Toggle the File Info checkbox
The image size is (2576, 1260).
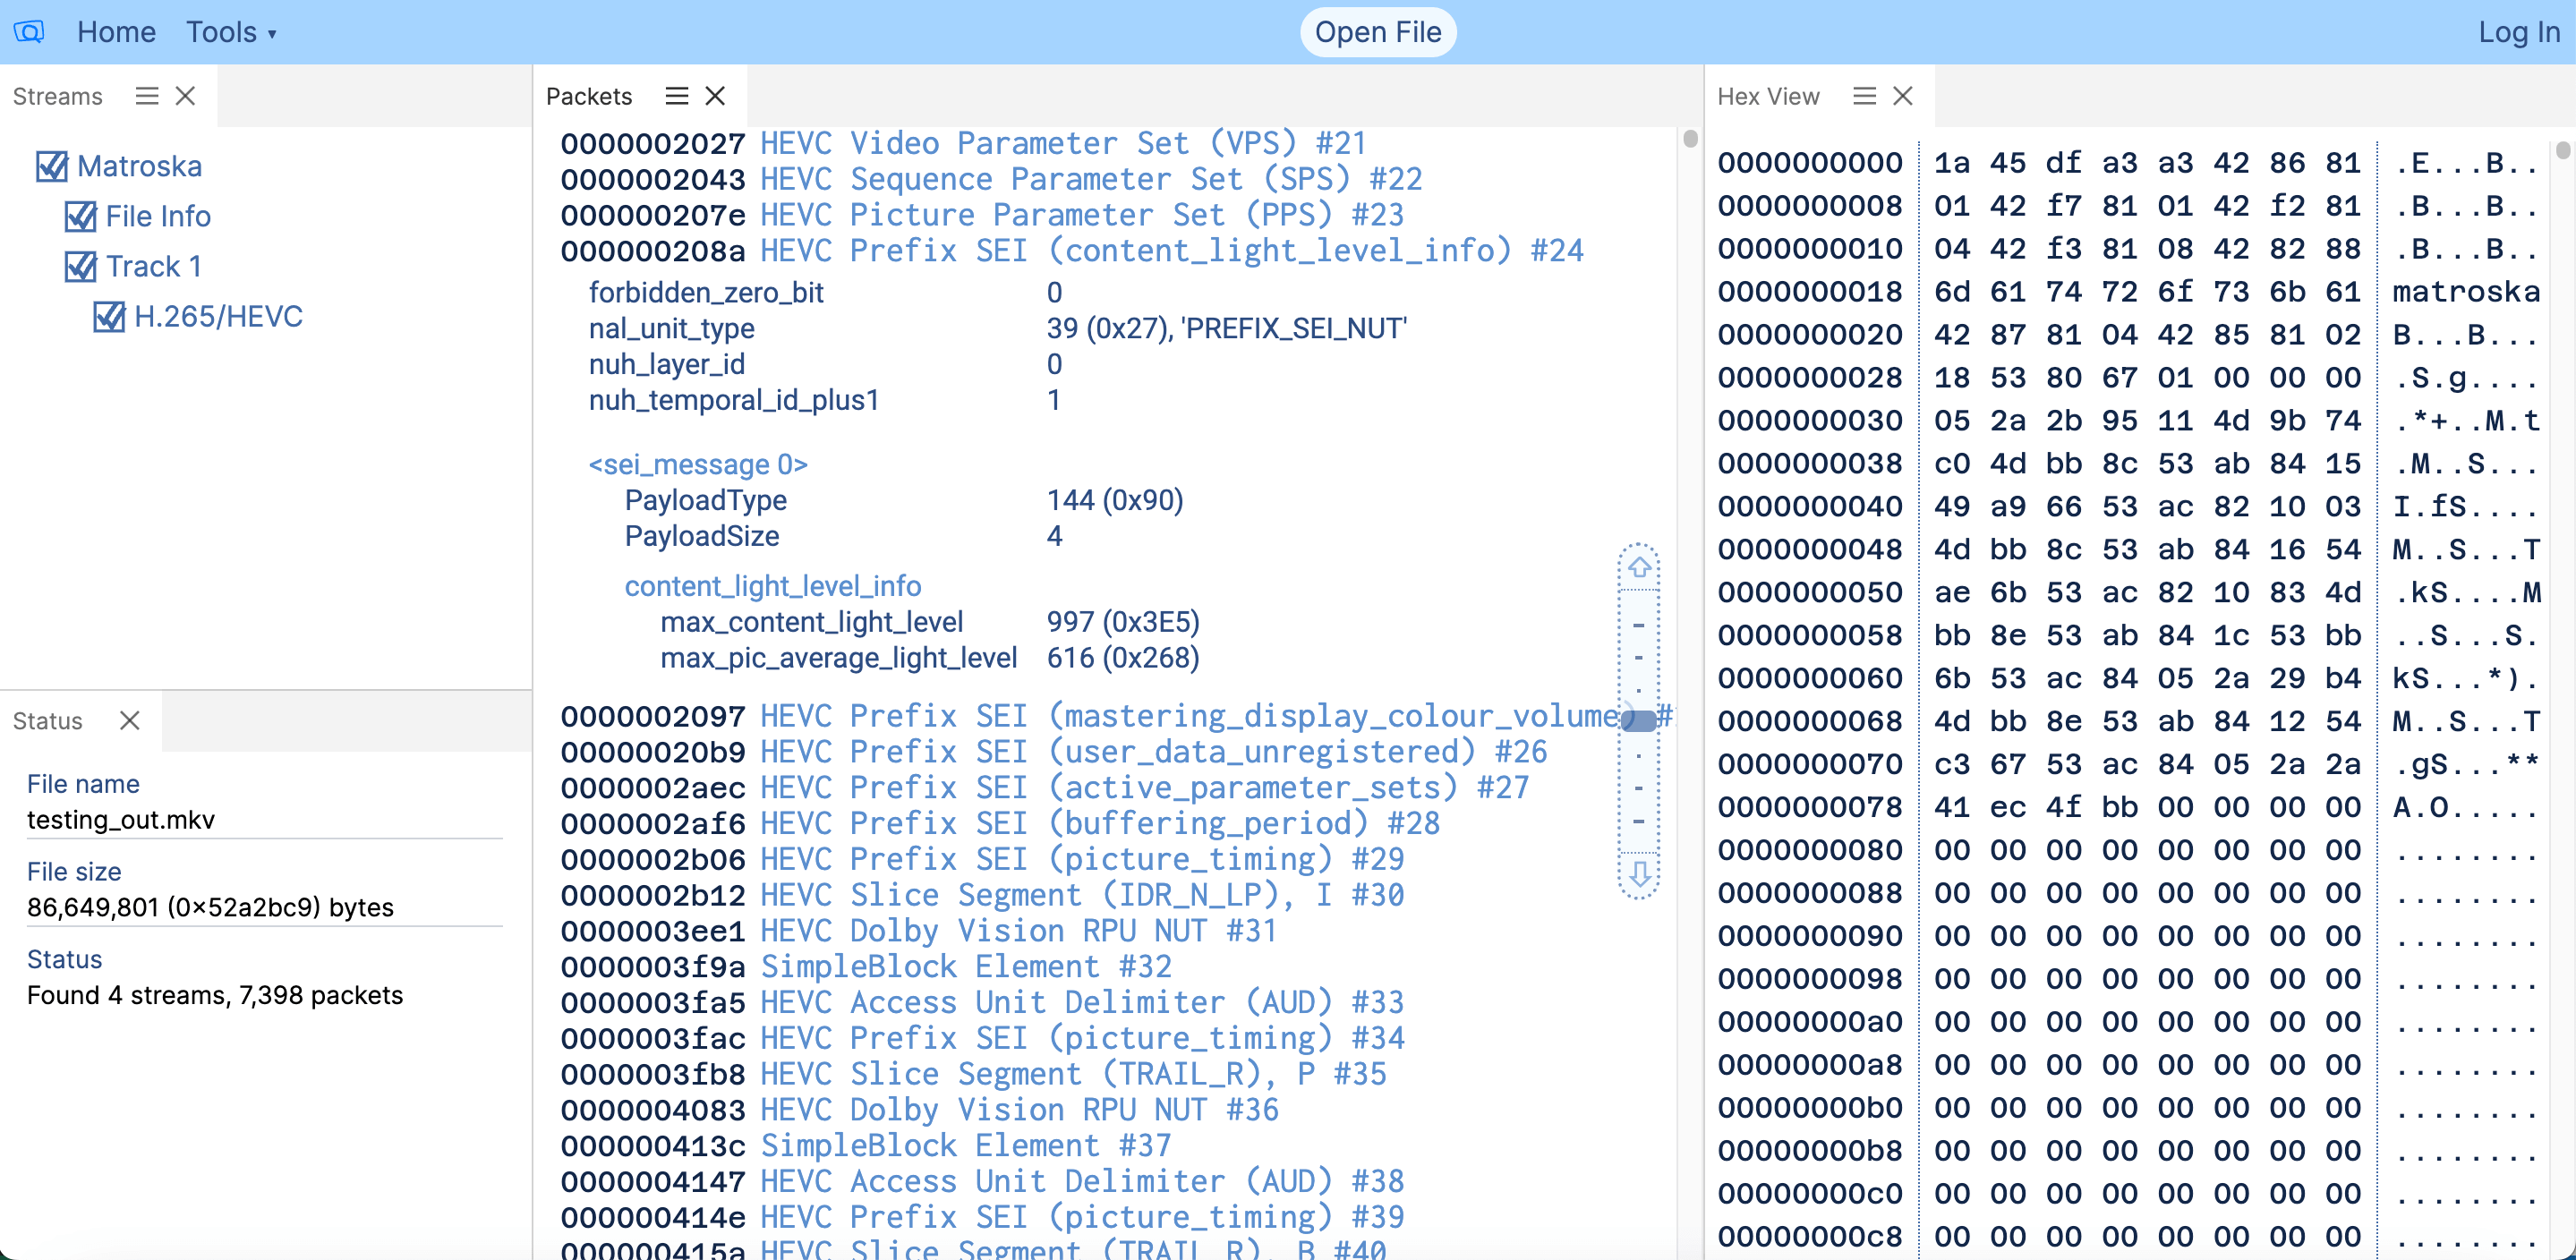pyautogui.click(x=81, y=216)
